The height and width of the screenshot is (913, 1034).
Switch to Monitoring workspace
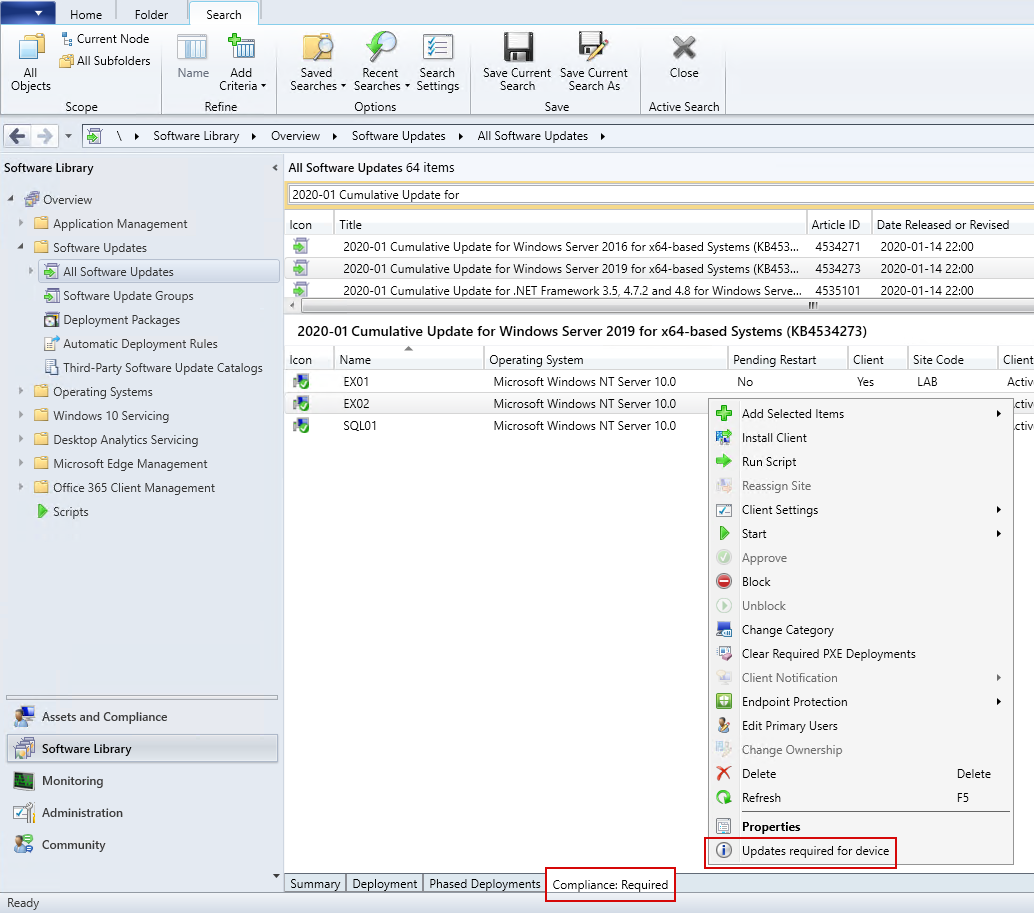point(142,781)
